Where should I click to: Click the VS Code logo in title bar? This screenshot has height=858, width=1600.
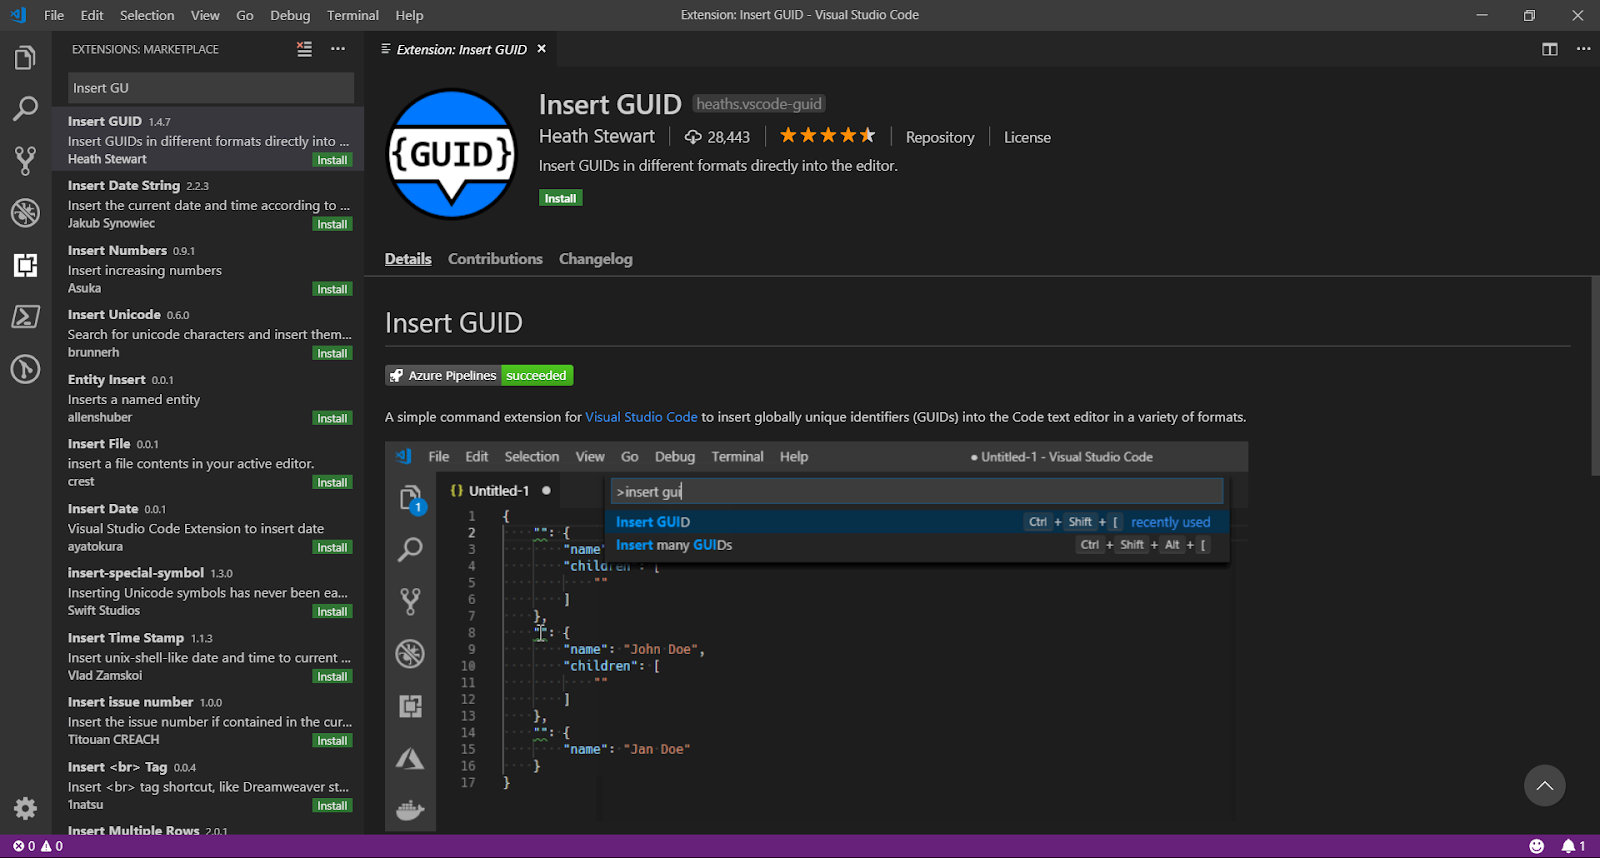tap(18, 15)
